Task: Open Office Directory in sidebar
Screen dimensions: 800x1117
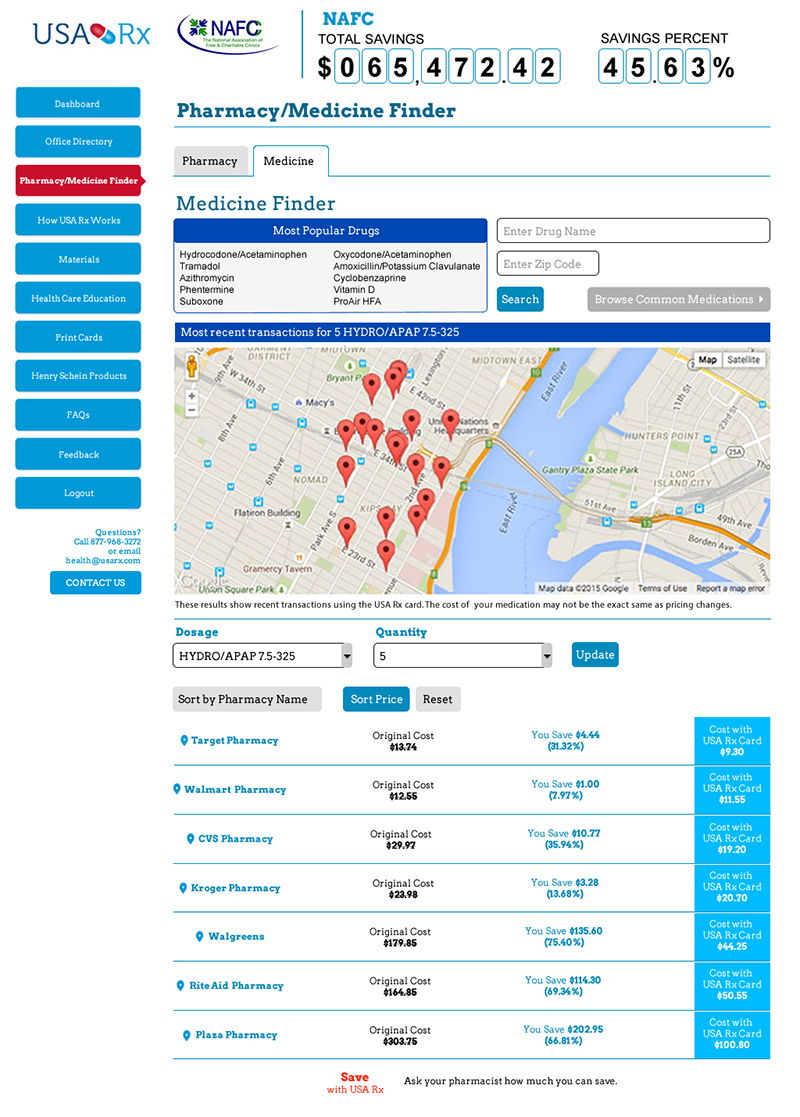Action: click(x=78, y=142)
